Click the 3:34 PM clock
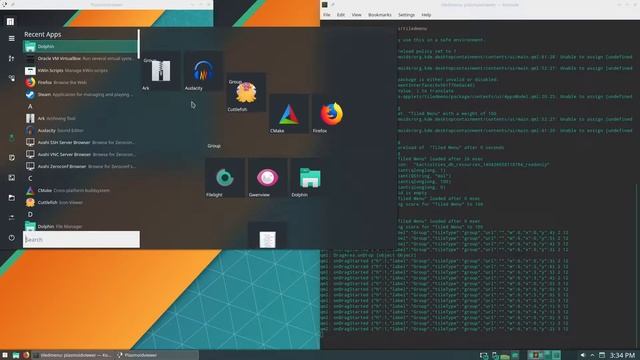 622,356
